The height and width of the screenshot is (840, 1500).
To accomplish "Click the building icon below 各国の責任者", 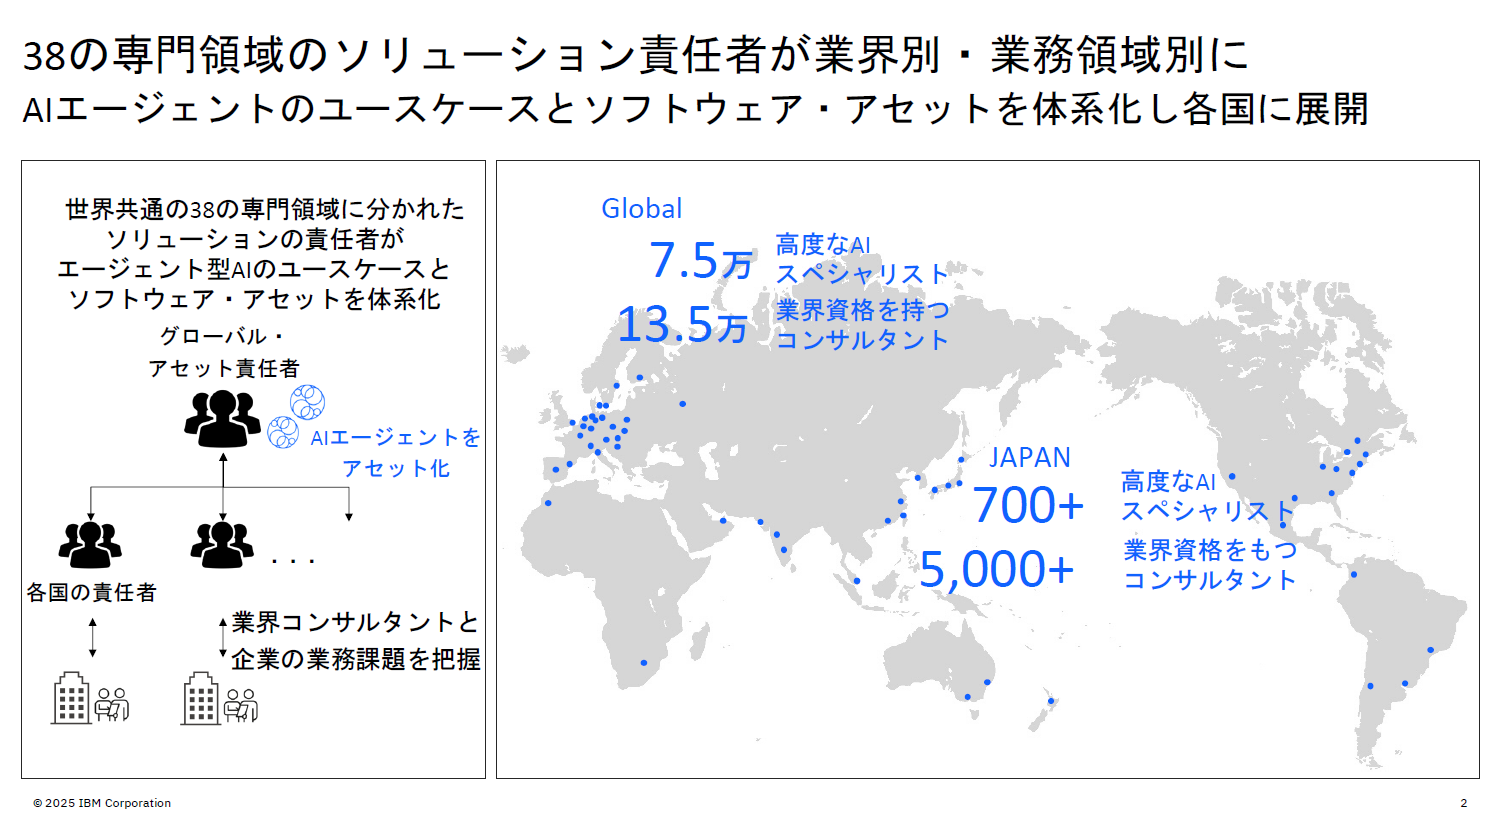I will [x=70, y=698].
